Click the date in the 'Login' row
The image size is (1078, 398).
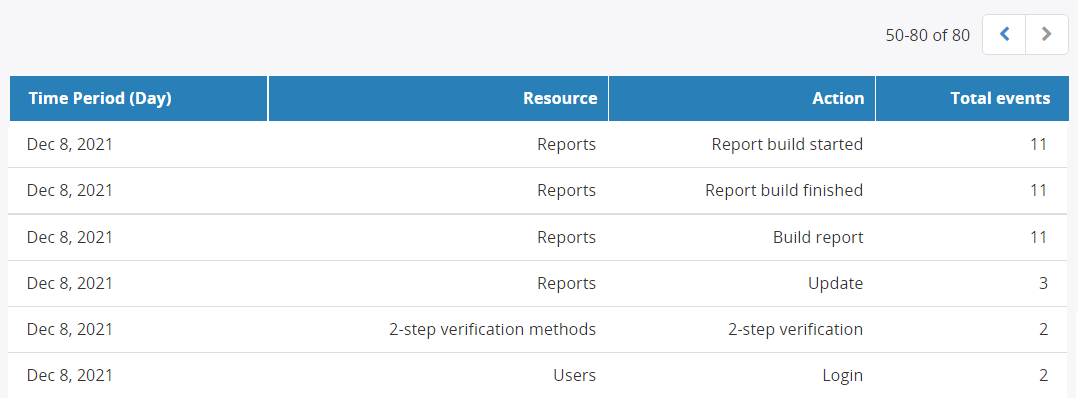pyautogui.click(x=69, y=375)
